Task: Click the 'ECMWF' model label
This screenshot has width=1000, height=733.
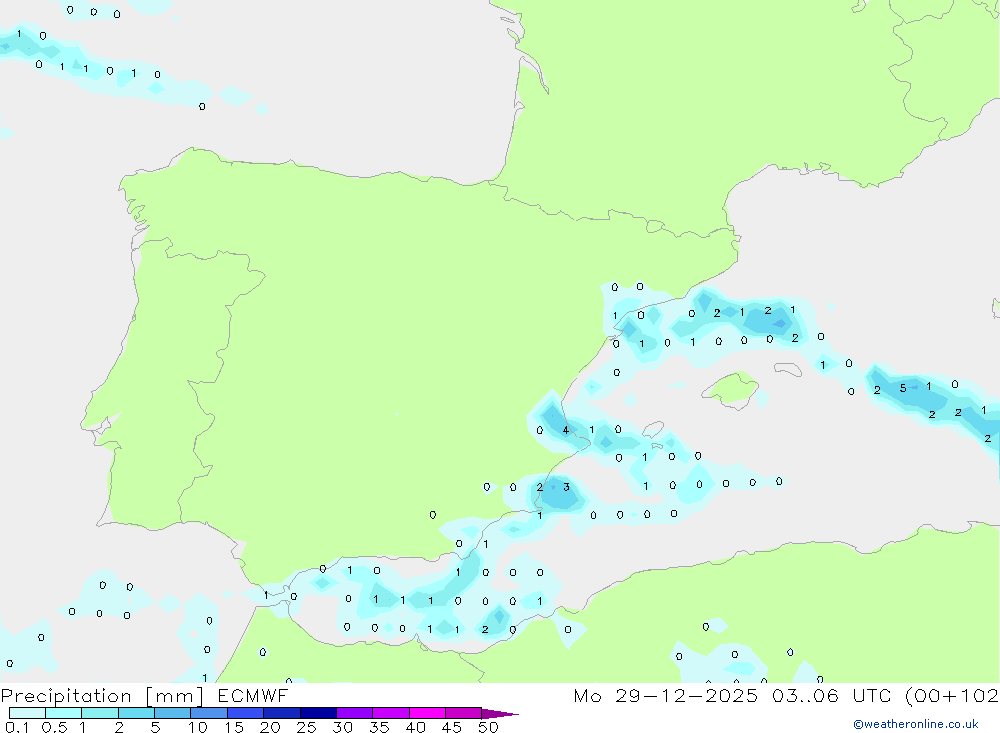Action: (x=253, y=695)
